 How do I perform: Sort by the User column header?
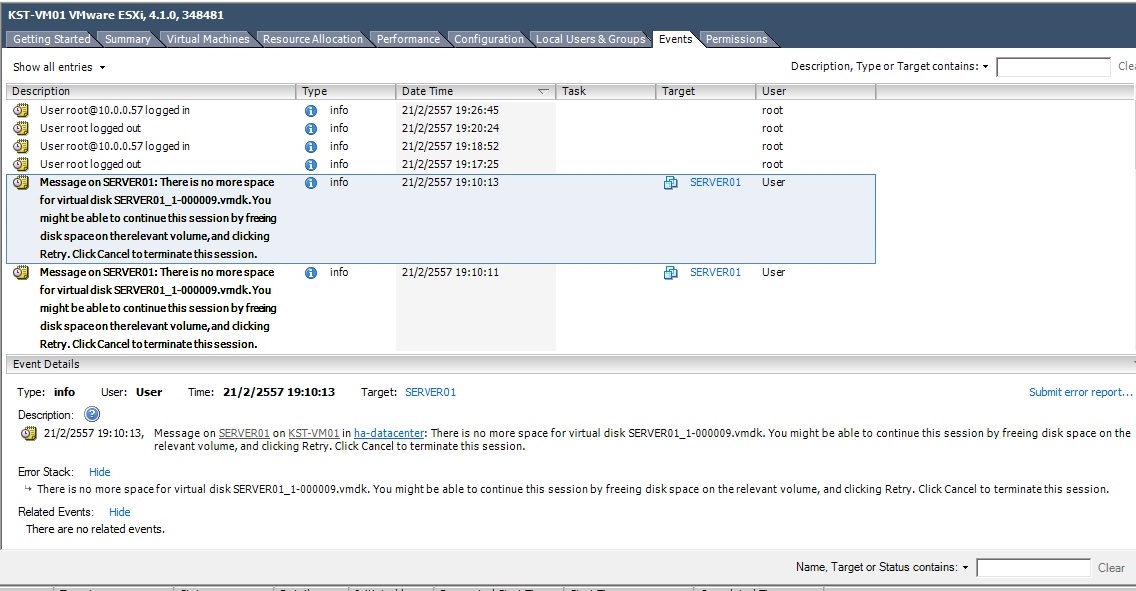[x=816, y=91]
